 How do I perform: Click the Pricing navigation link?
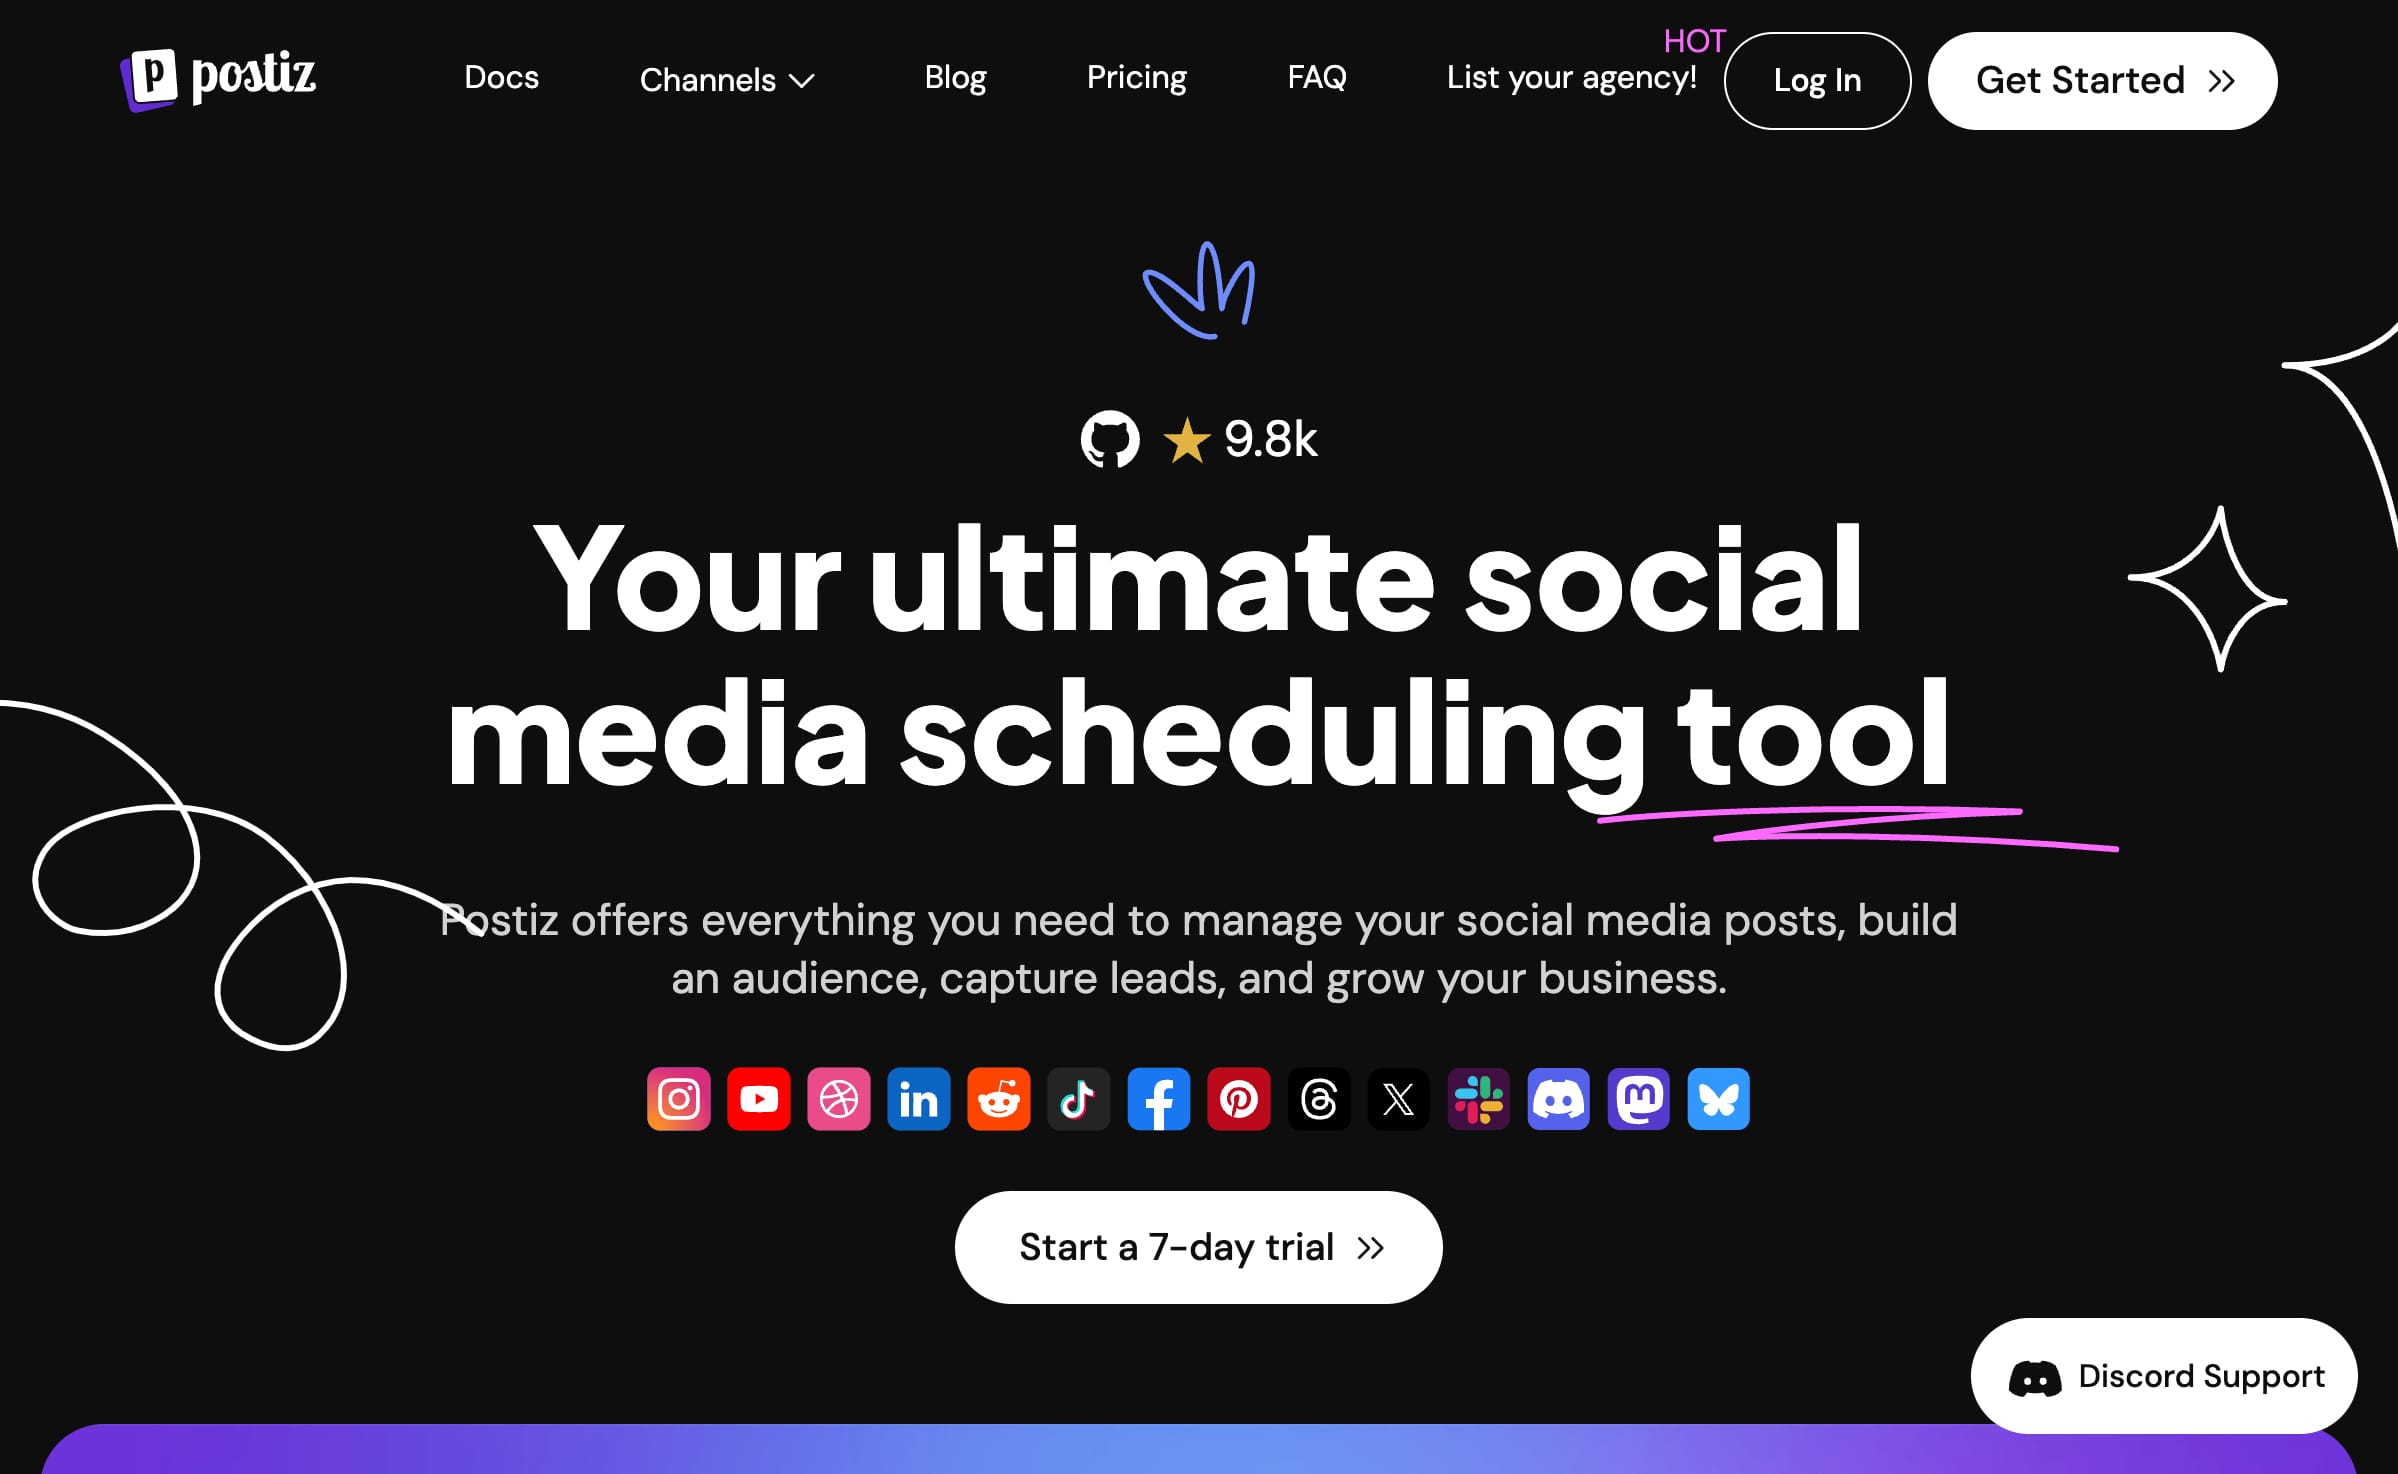(1136, 79)
